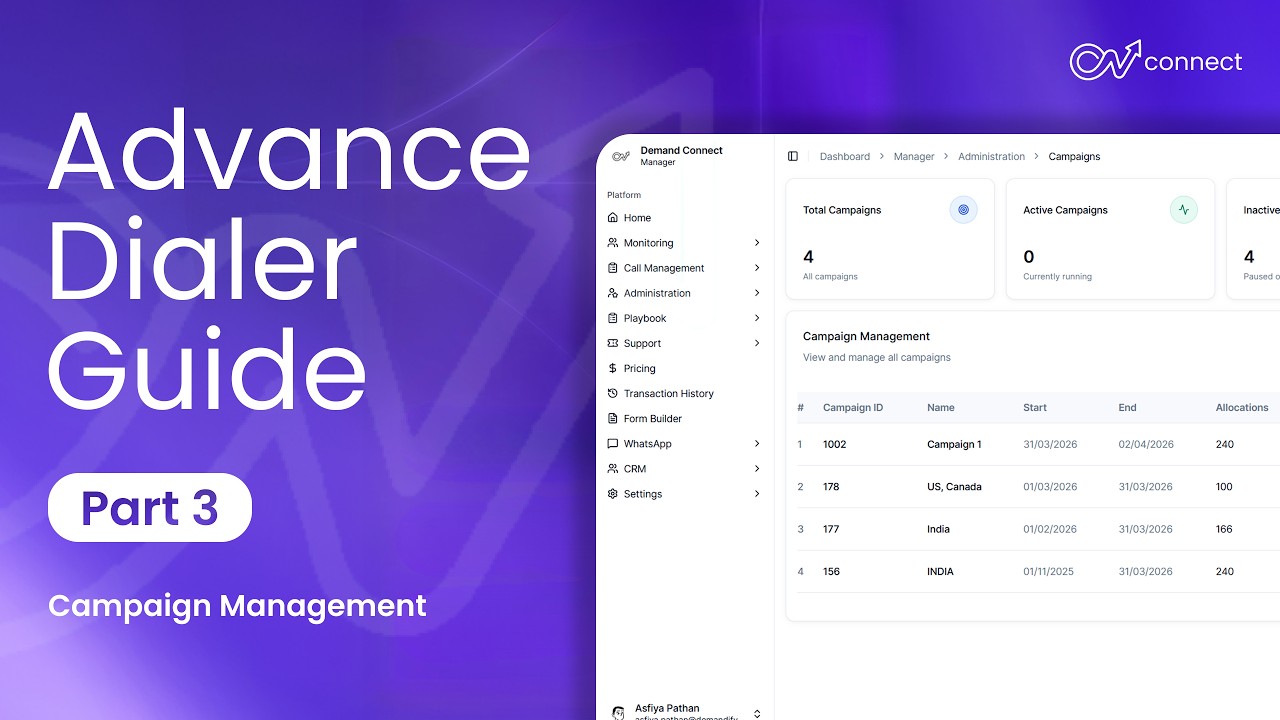This screenshot has width=1280, height=720.
Task: Expand the Support chevron
Action: pyautogui.click(x=757, y=343)
